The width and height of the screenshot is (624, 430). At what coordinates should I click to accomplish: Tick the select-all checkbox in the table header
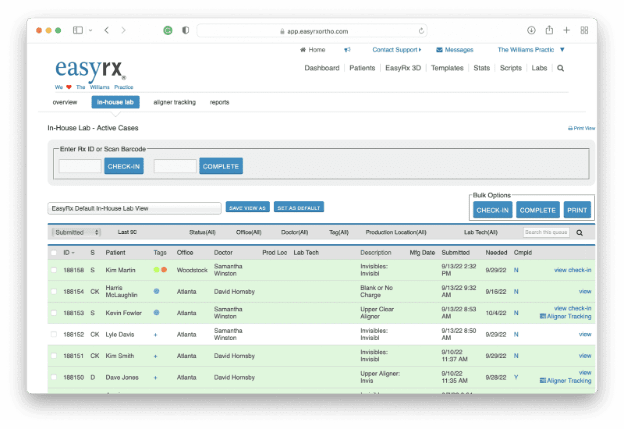54,253
